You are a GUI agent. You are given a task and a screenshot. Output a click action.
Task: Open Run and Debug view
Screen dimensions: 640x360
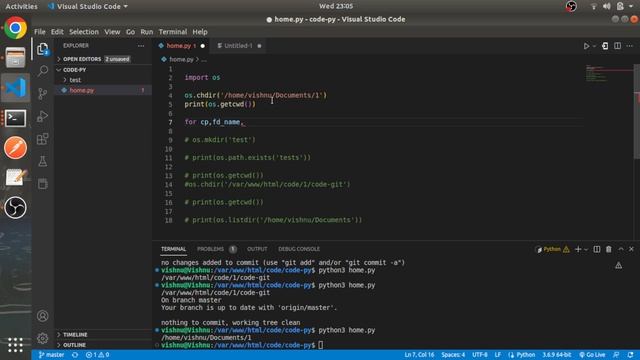click(42, 116)
